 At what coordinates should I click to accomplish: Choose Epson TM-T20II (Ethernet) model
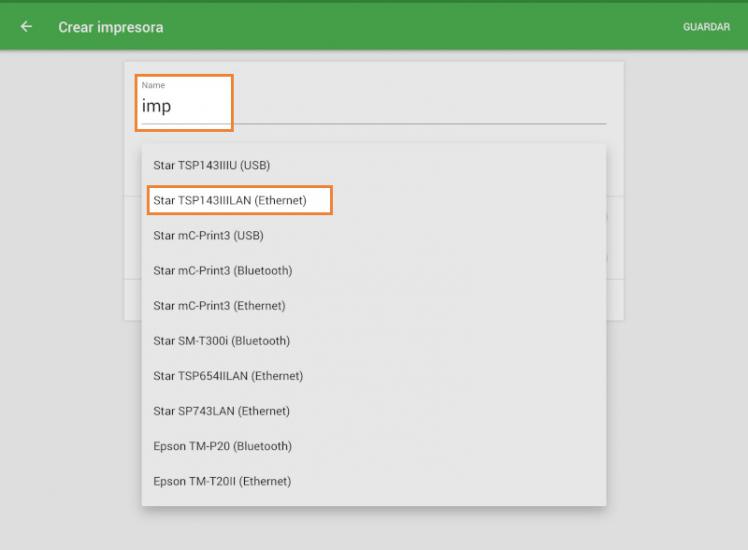tap(222, 481)
